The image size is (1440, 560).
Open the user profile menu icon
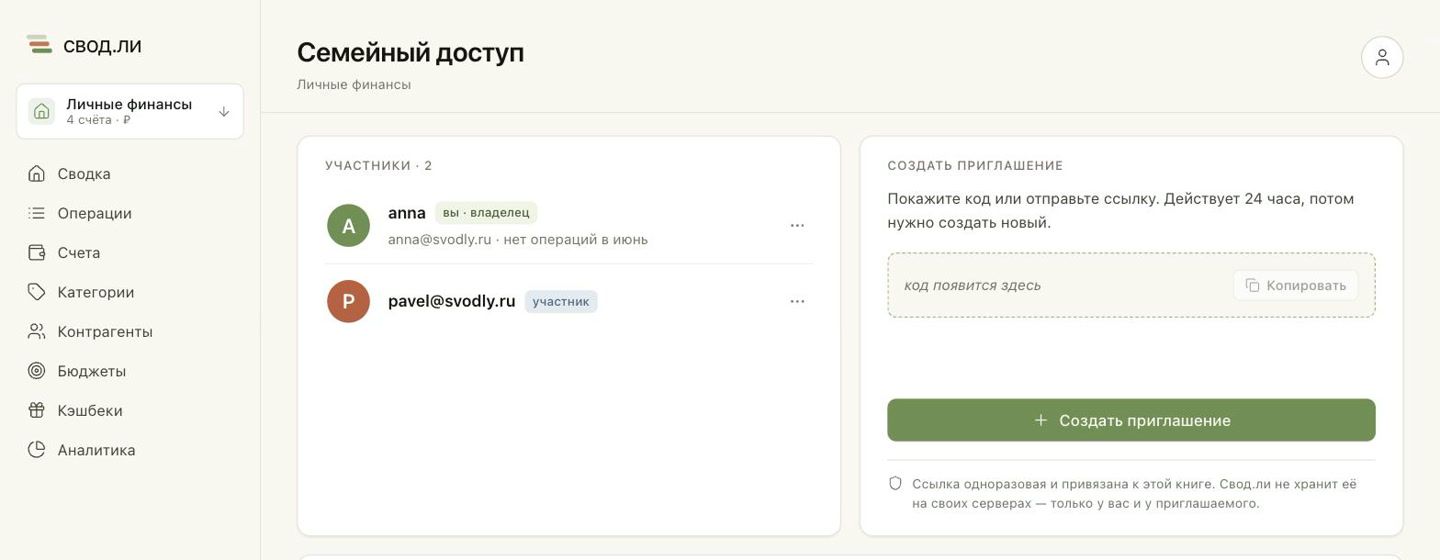pos(1382,57)
